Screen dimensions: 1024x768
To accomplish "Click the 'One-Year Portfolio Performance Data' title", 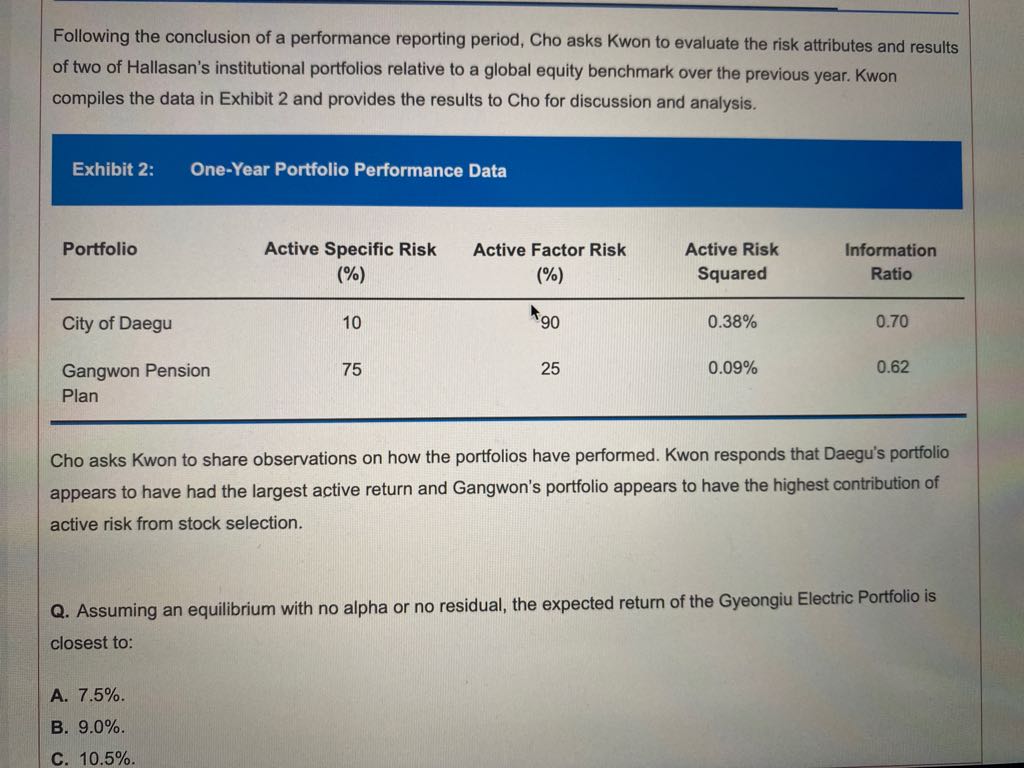I will coord(348,170).
